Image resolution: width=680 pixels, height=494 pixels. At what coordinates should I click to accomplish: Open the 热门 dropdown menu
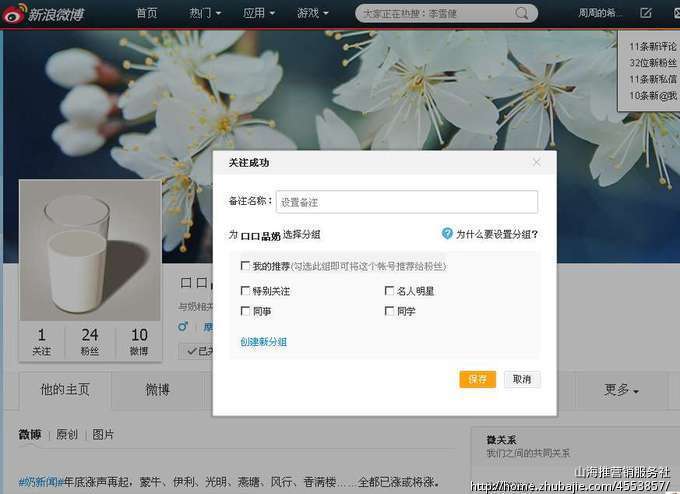pyautogui.click(x=205, y=13)
